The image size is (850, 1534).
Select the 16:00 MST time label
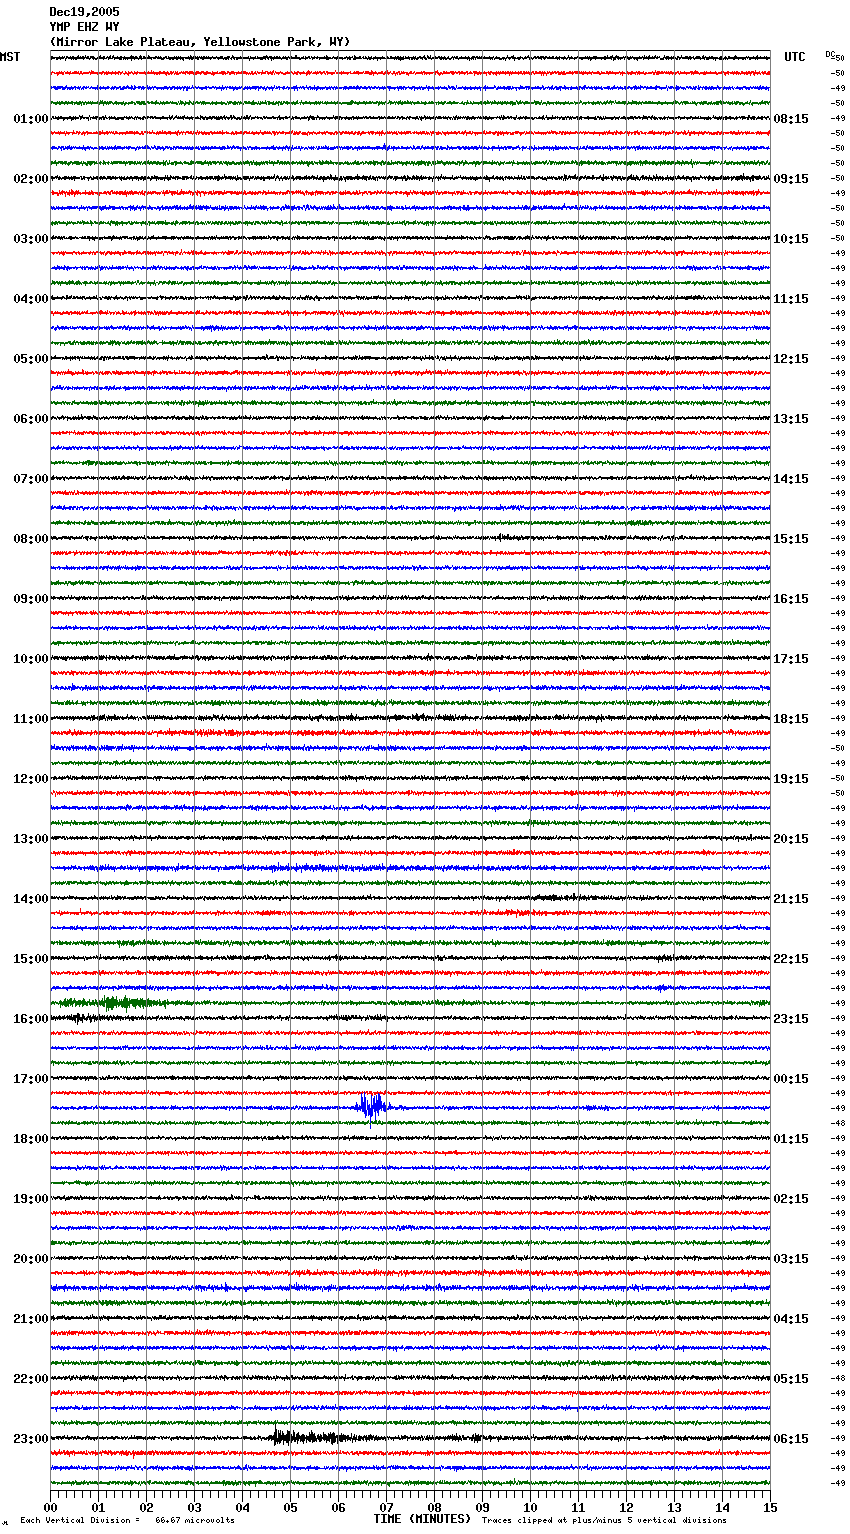31,1019
